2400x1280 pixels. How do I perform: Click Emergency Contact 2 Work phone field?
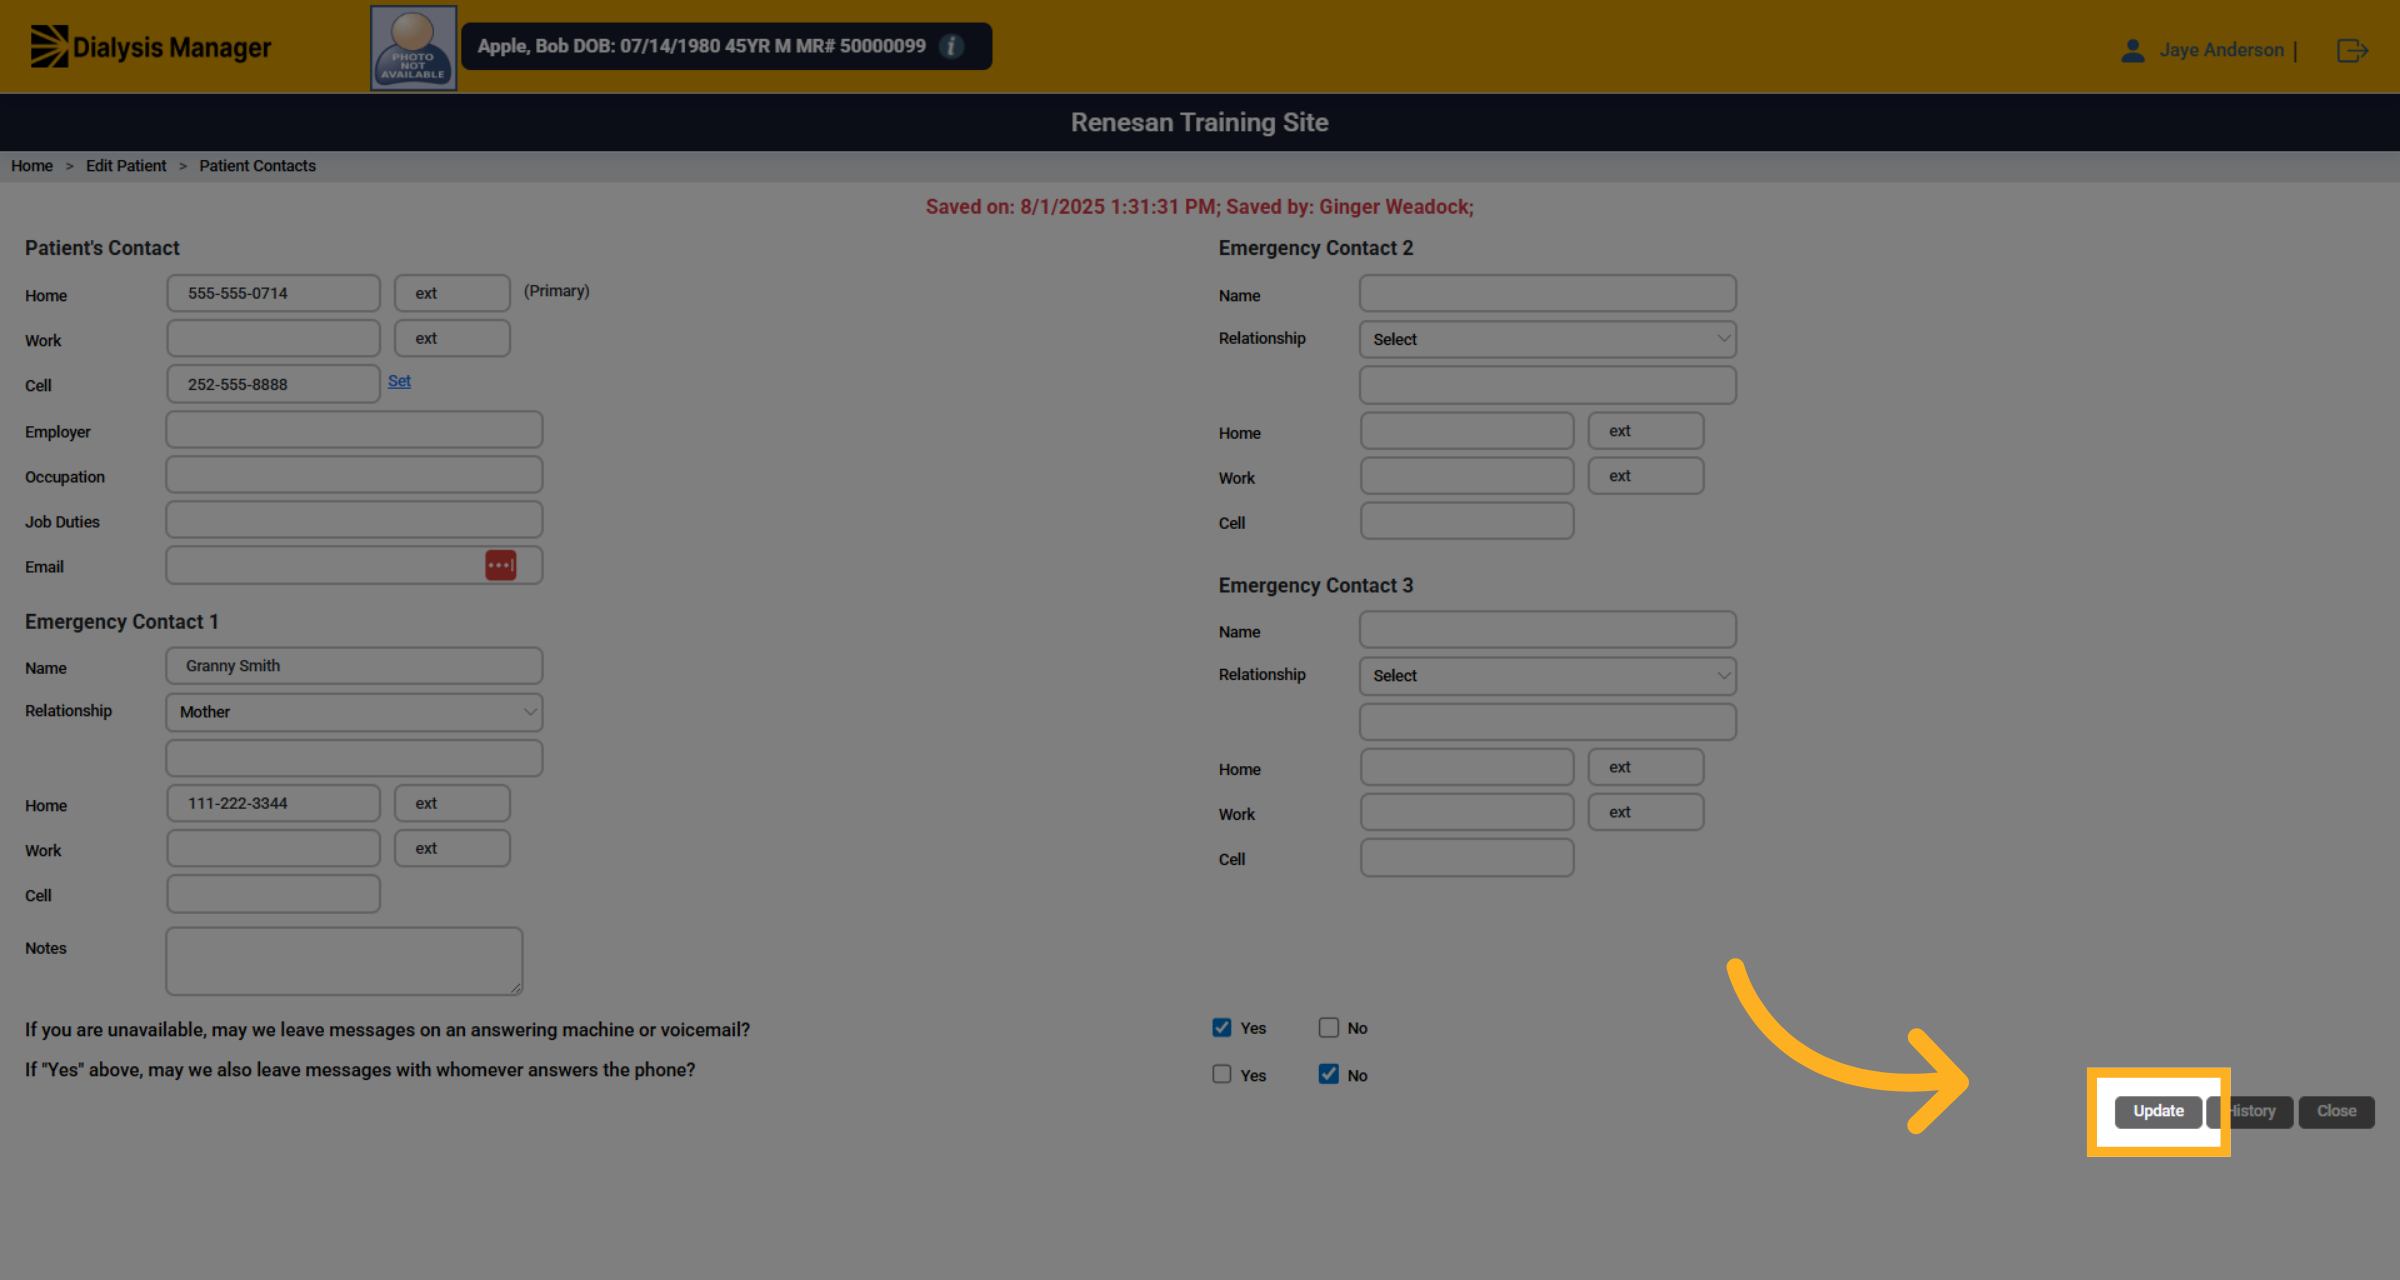click(x=1467, y=476)
